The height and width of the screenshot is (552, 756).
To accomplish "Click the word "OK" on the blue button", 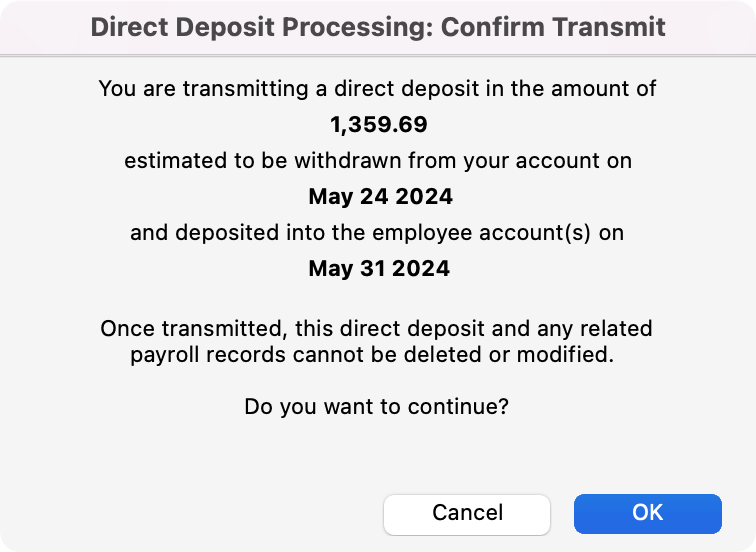I will [x=647, y=513].
